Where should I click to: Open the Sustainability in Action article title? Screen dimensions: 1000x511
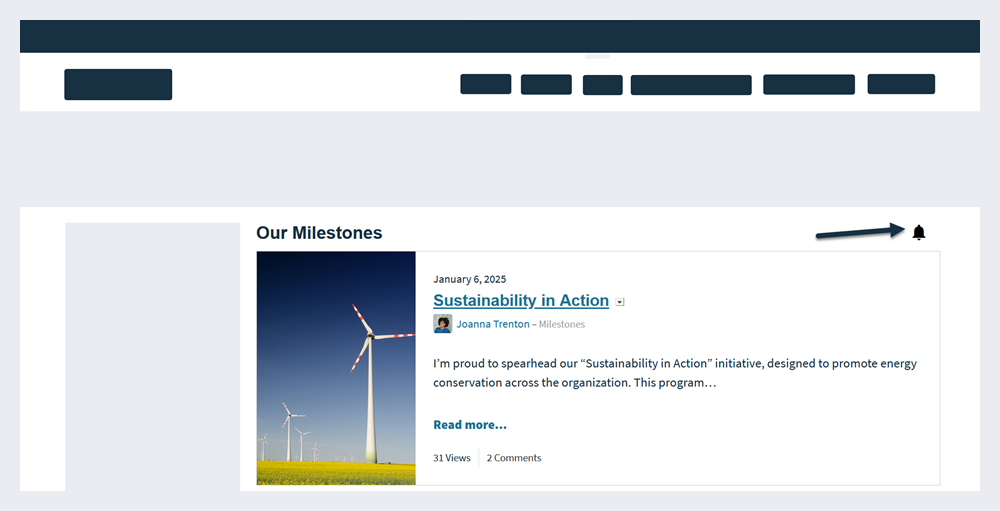(521, 300)
